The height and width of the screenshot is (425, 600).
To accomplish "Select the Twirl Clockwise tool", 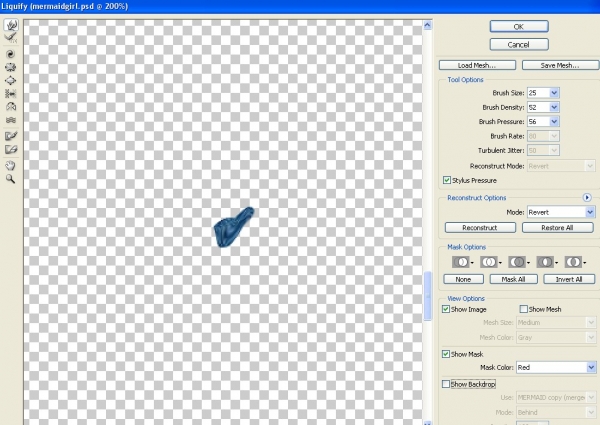I will [11, 54].
